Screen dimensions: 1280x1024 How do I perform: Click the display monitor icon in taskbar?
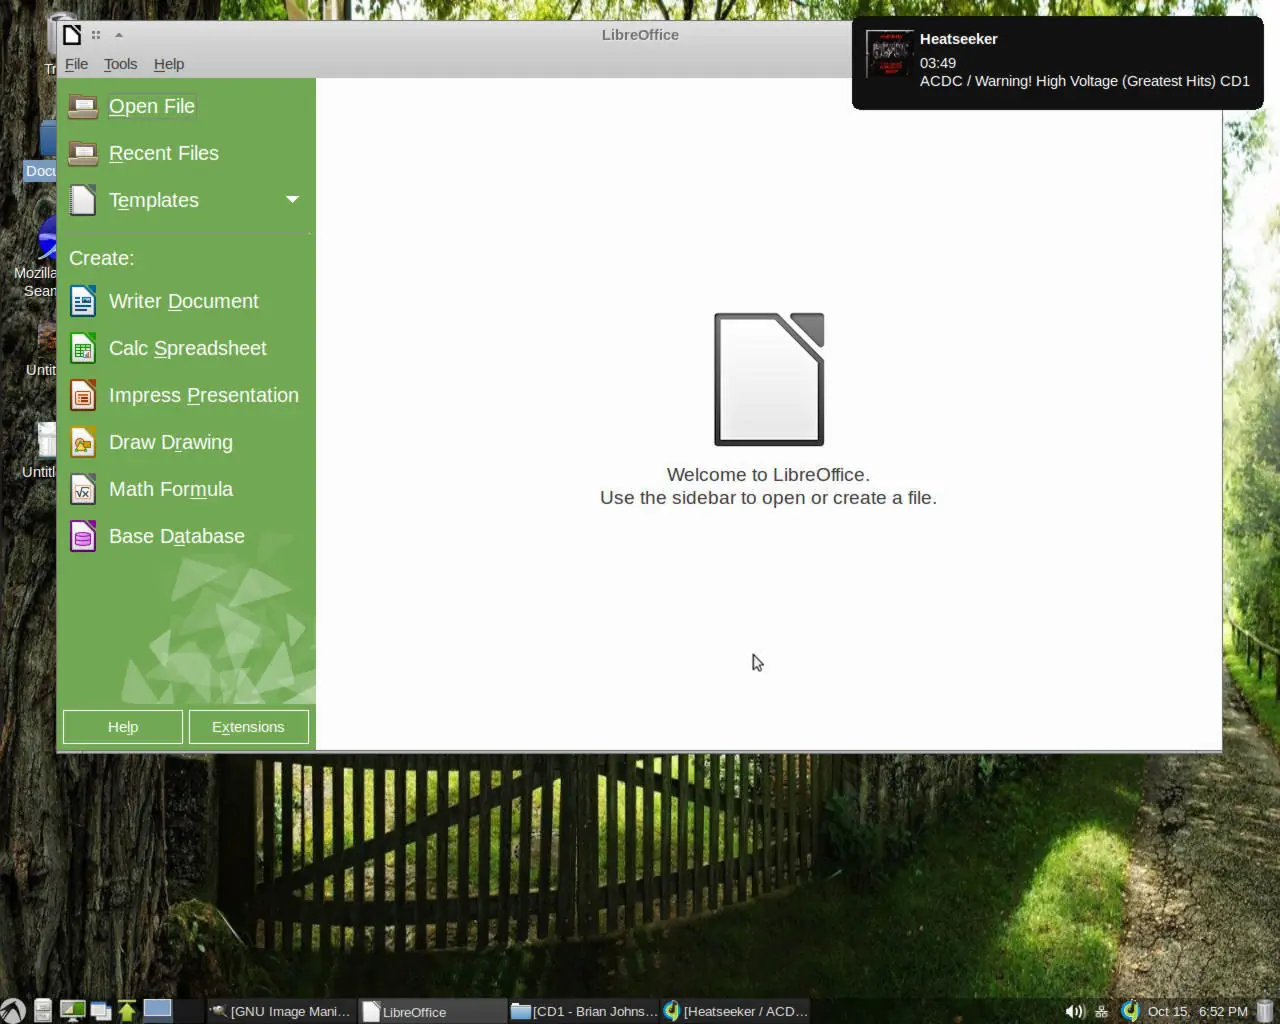point(72,1011)
